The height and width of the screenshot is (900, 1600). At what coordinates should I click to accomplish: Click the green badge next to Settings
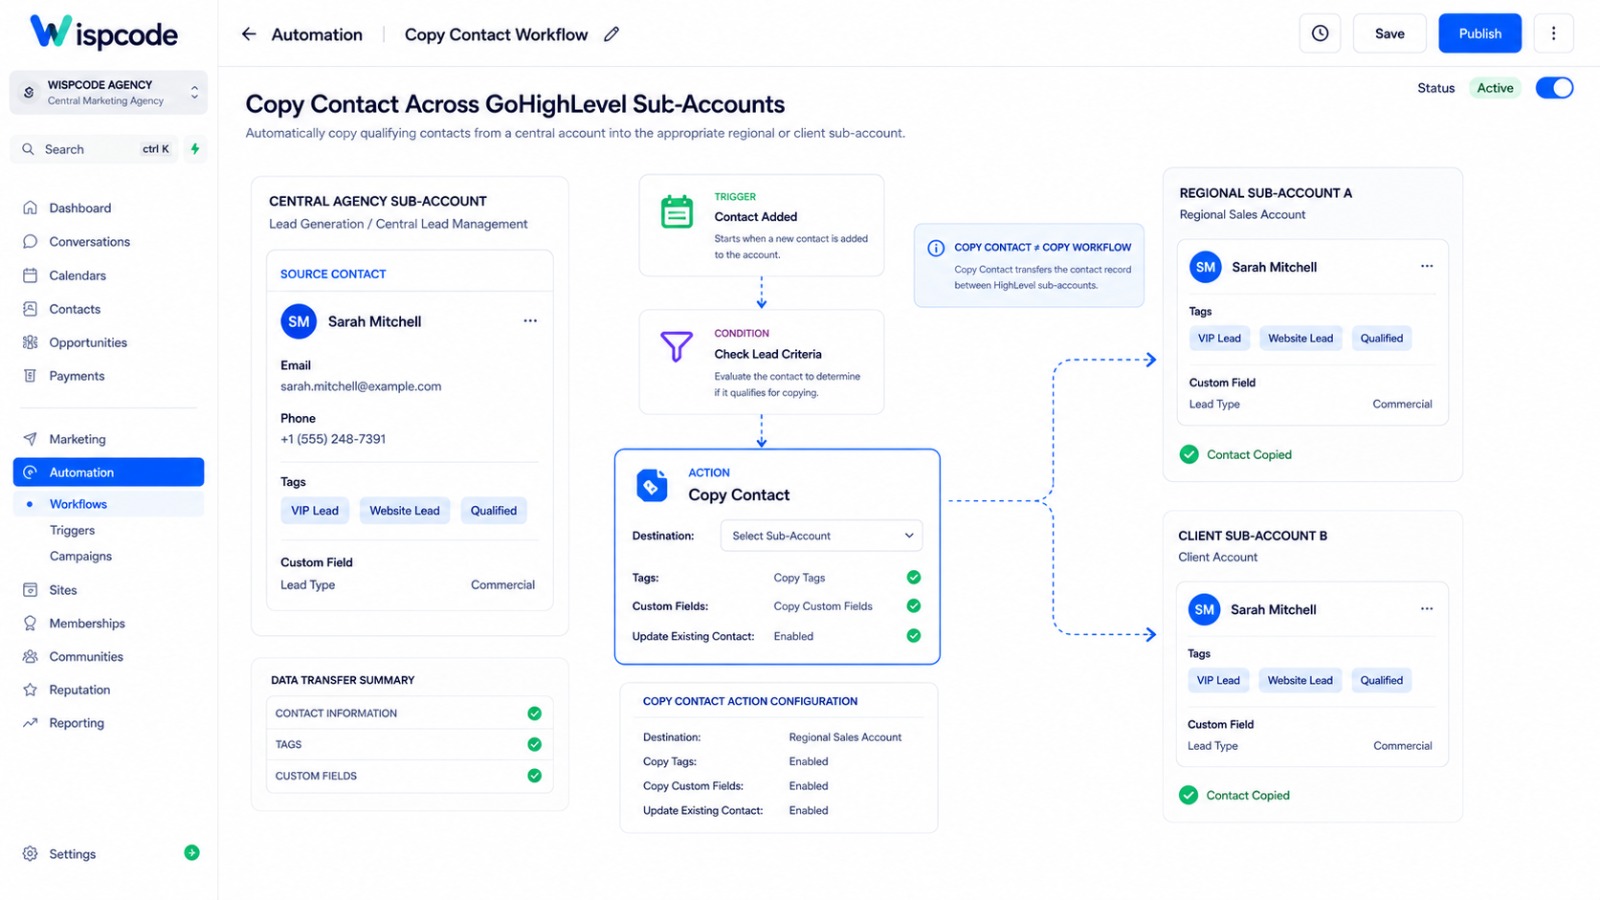click(192, 853)
